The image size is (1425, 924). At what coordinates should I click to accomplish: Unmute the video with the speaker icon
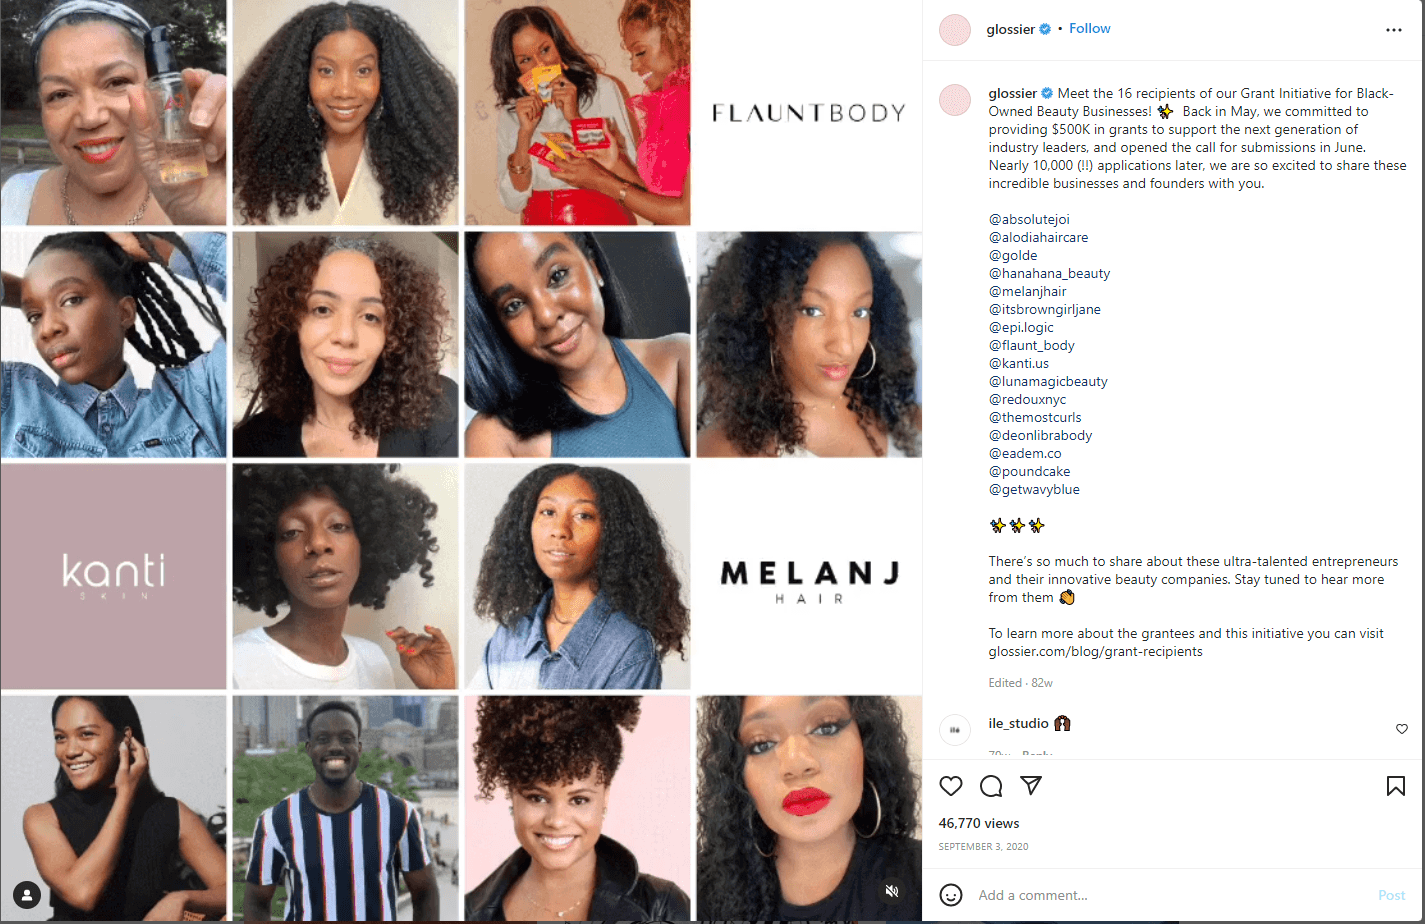pos(892,891)
